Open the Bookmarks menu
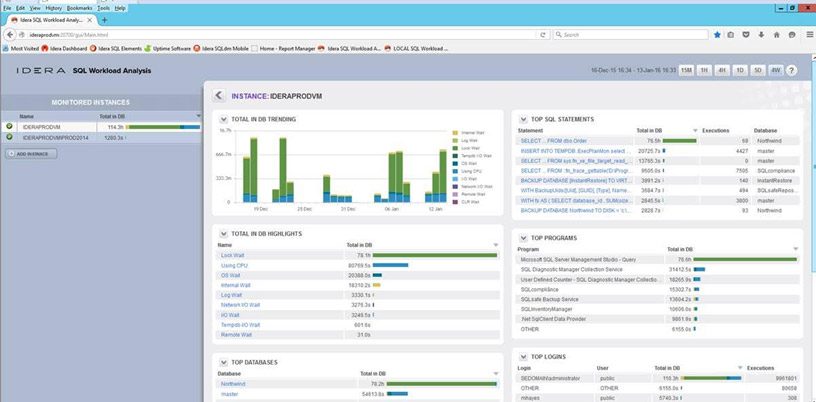This screenshot has height=402, width=816. [x=80, y=8]
